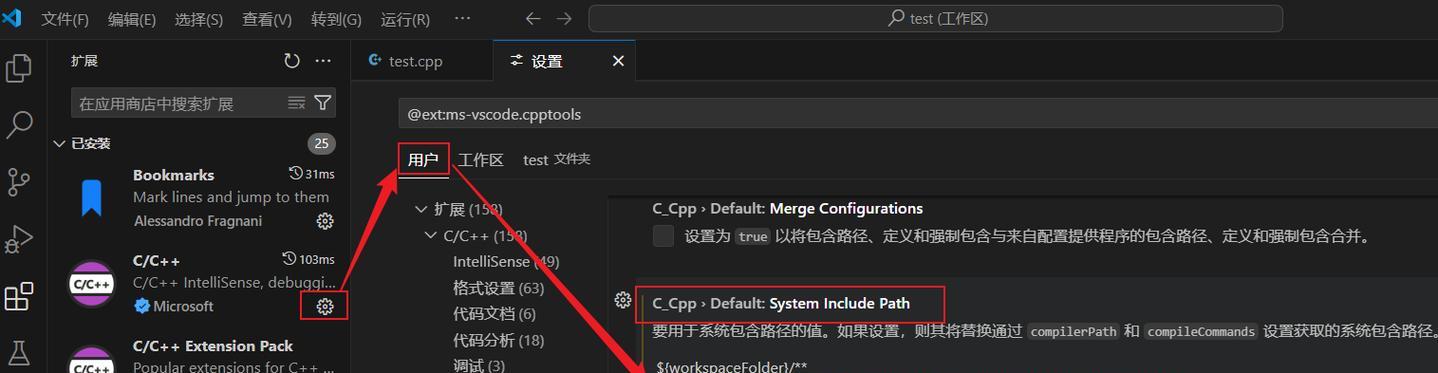Open the Search view icon

19,125
